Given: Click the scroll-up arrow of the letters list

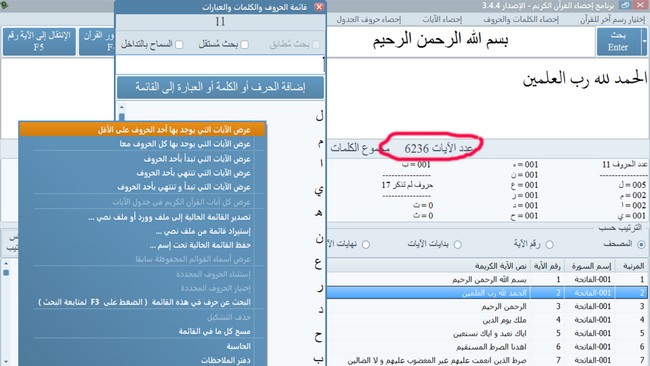Looking at the screenshot, I should pos(121,107).
